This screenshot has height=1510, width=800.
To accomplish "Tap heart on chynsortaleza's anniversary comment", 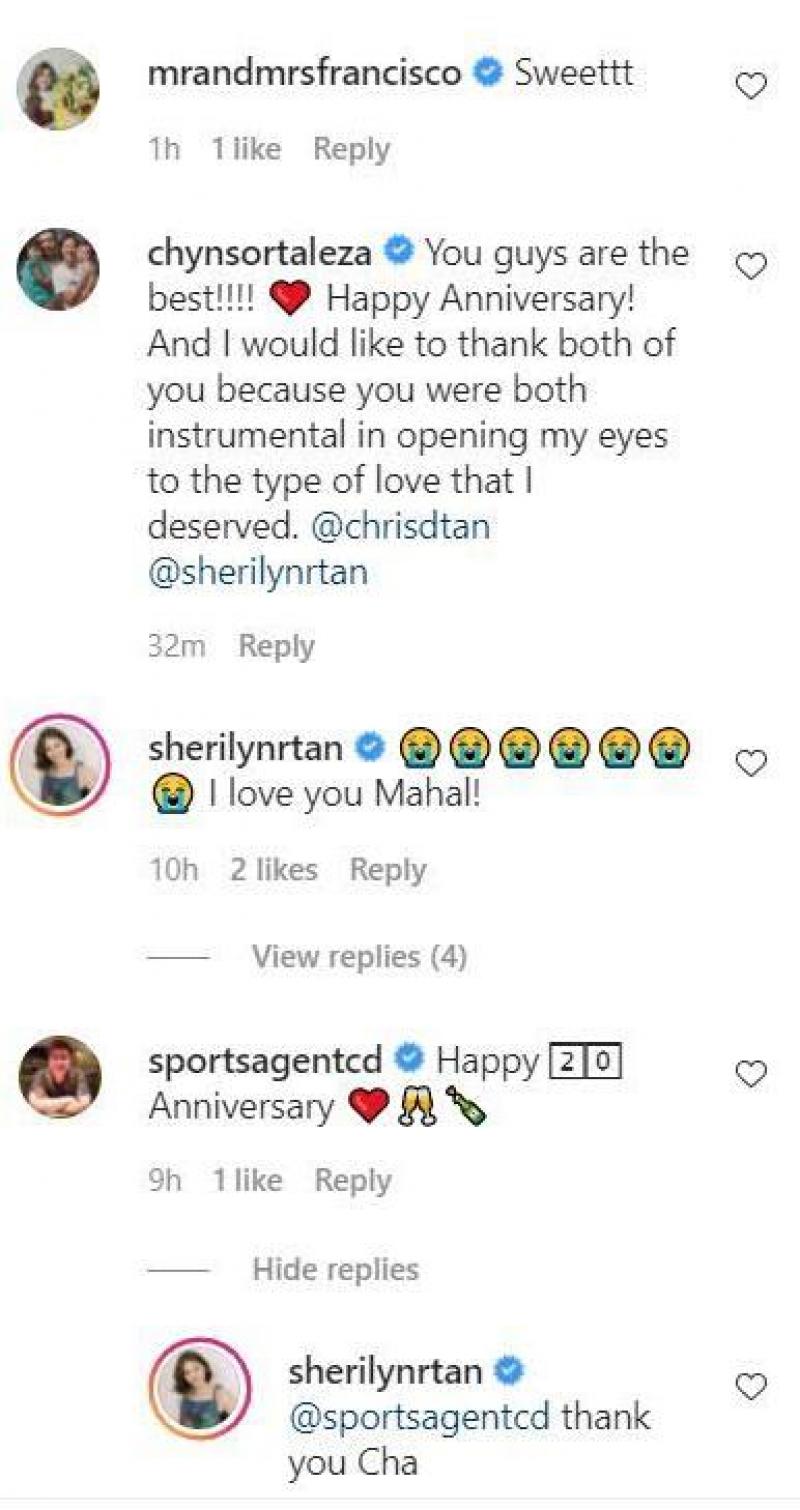I will pyautogui.click(x=751, y=266).
